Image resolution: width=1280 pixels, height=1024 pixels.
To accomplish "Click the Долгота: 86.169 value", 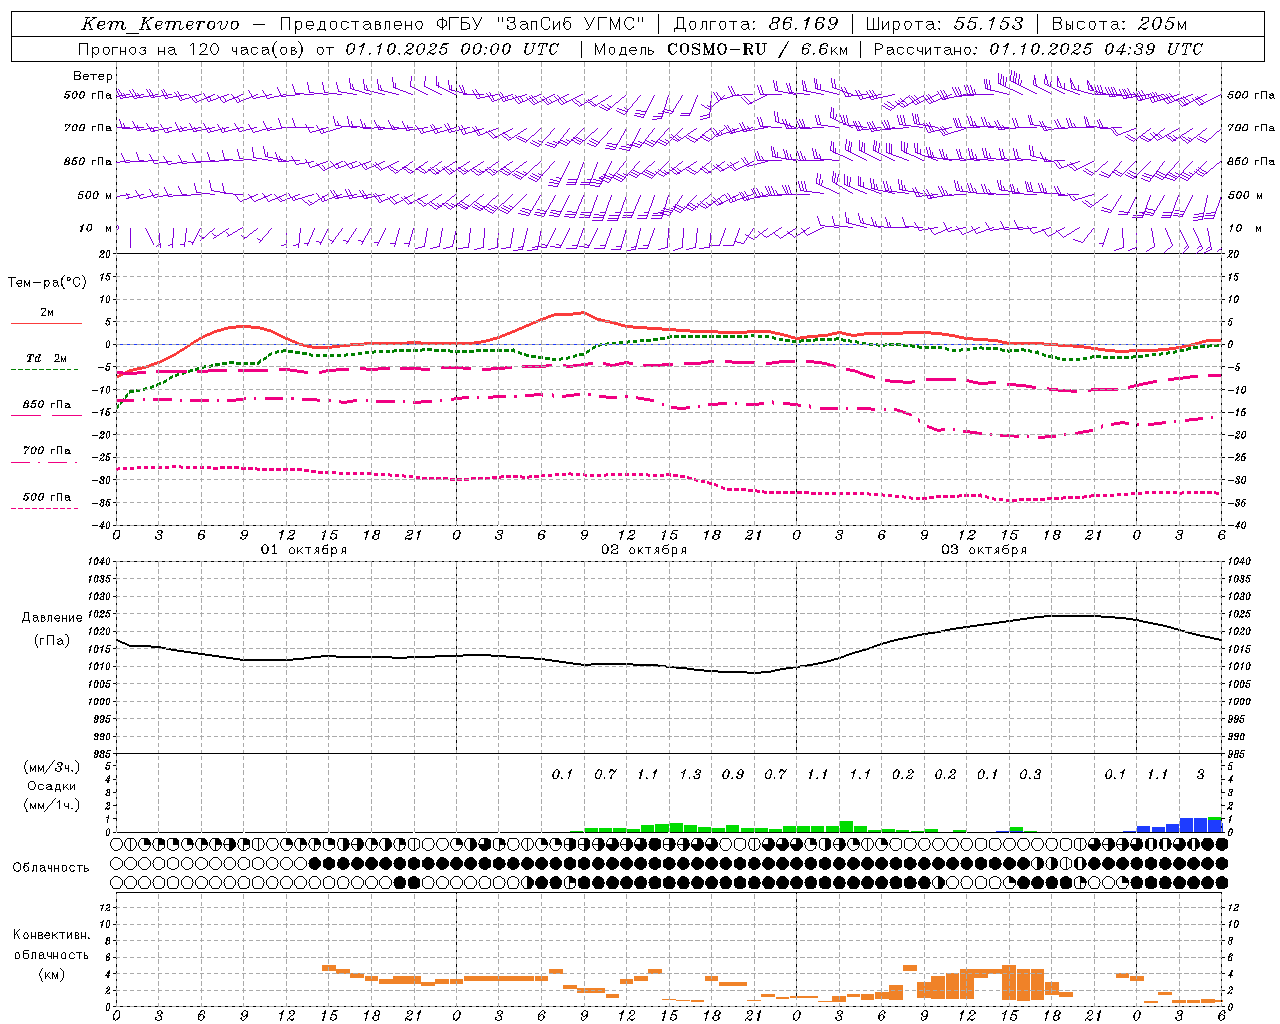I will click(756, 24).
